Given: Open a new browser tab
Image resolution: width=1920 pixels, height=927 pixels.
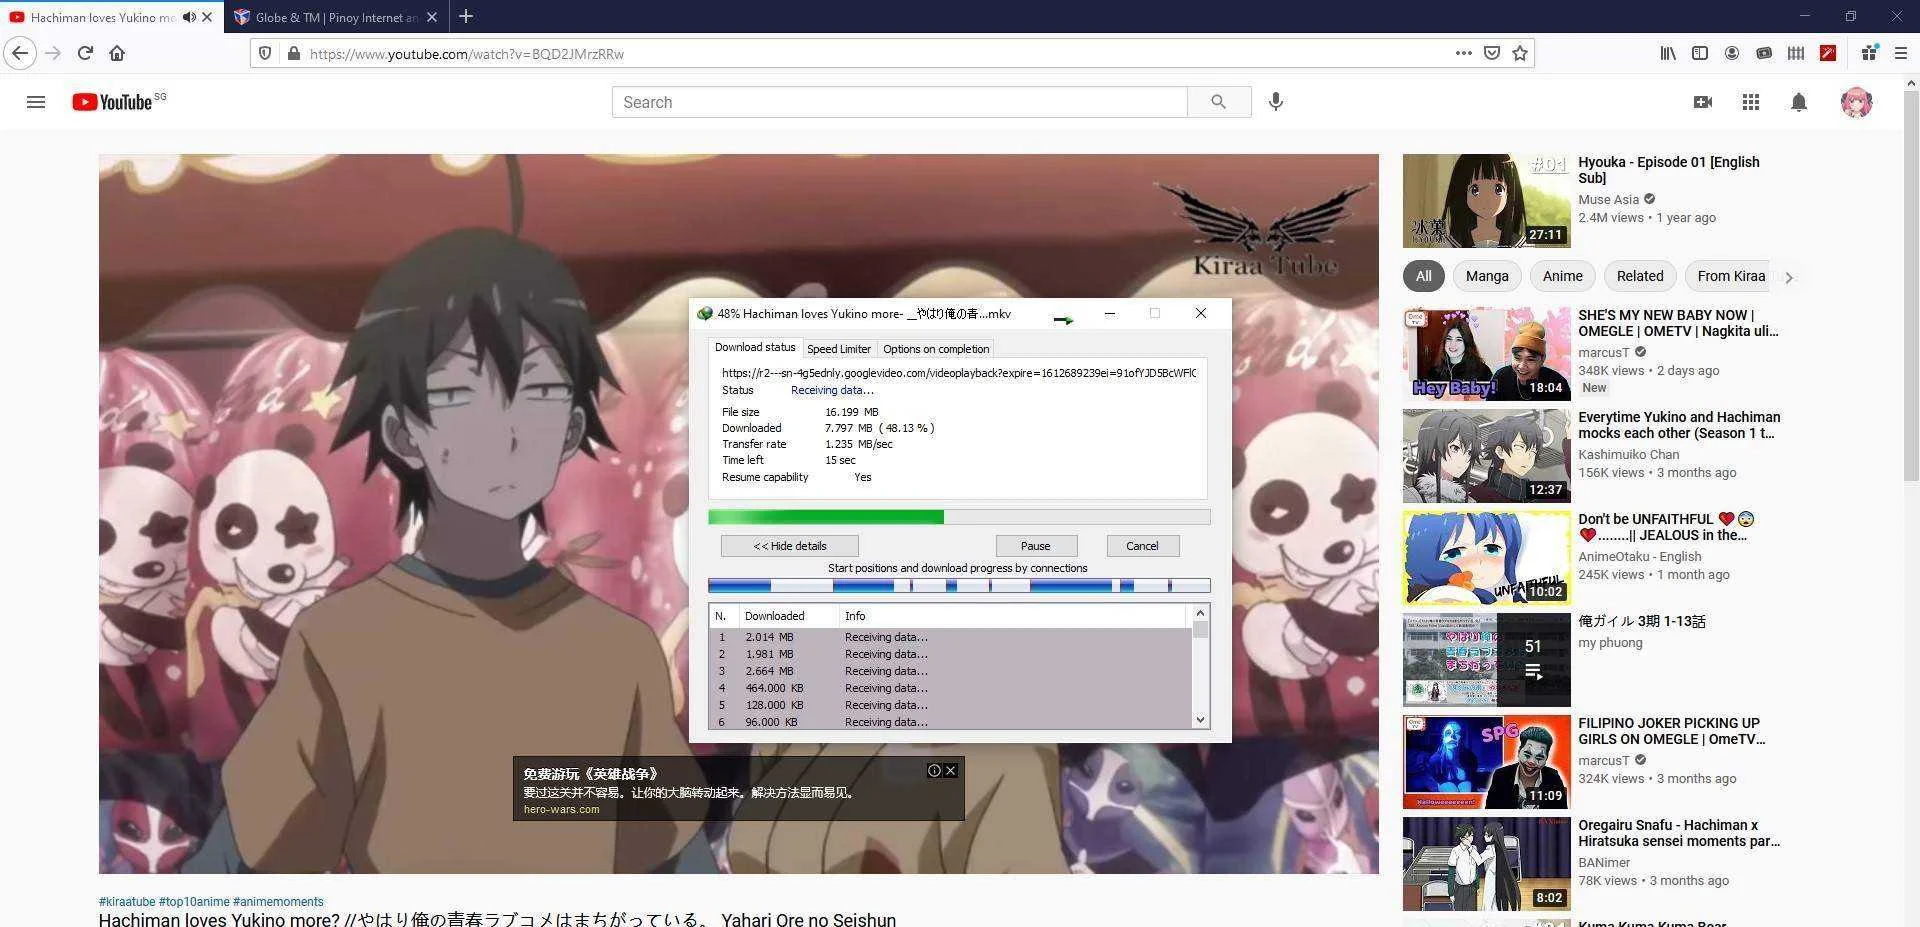Looking at the screenshot, I should (x=466, y=16).
